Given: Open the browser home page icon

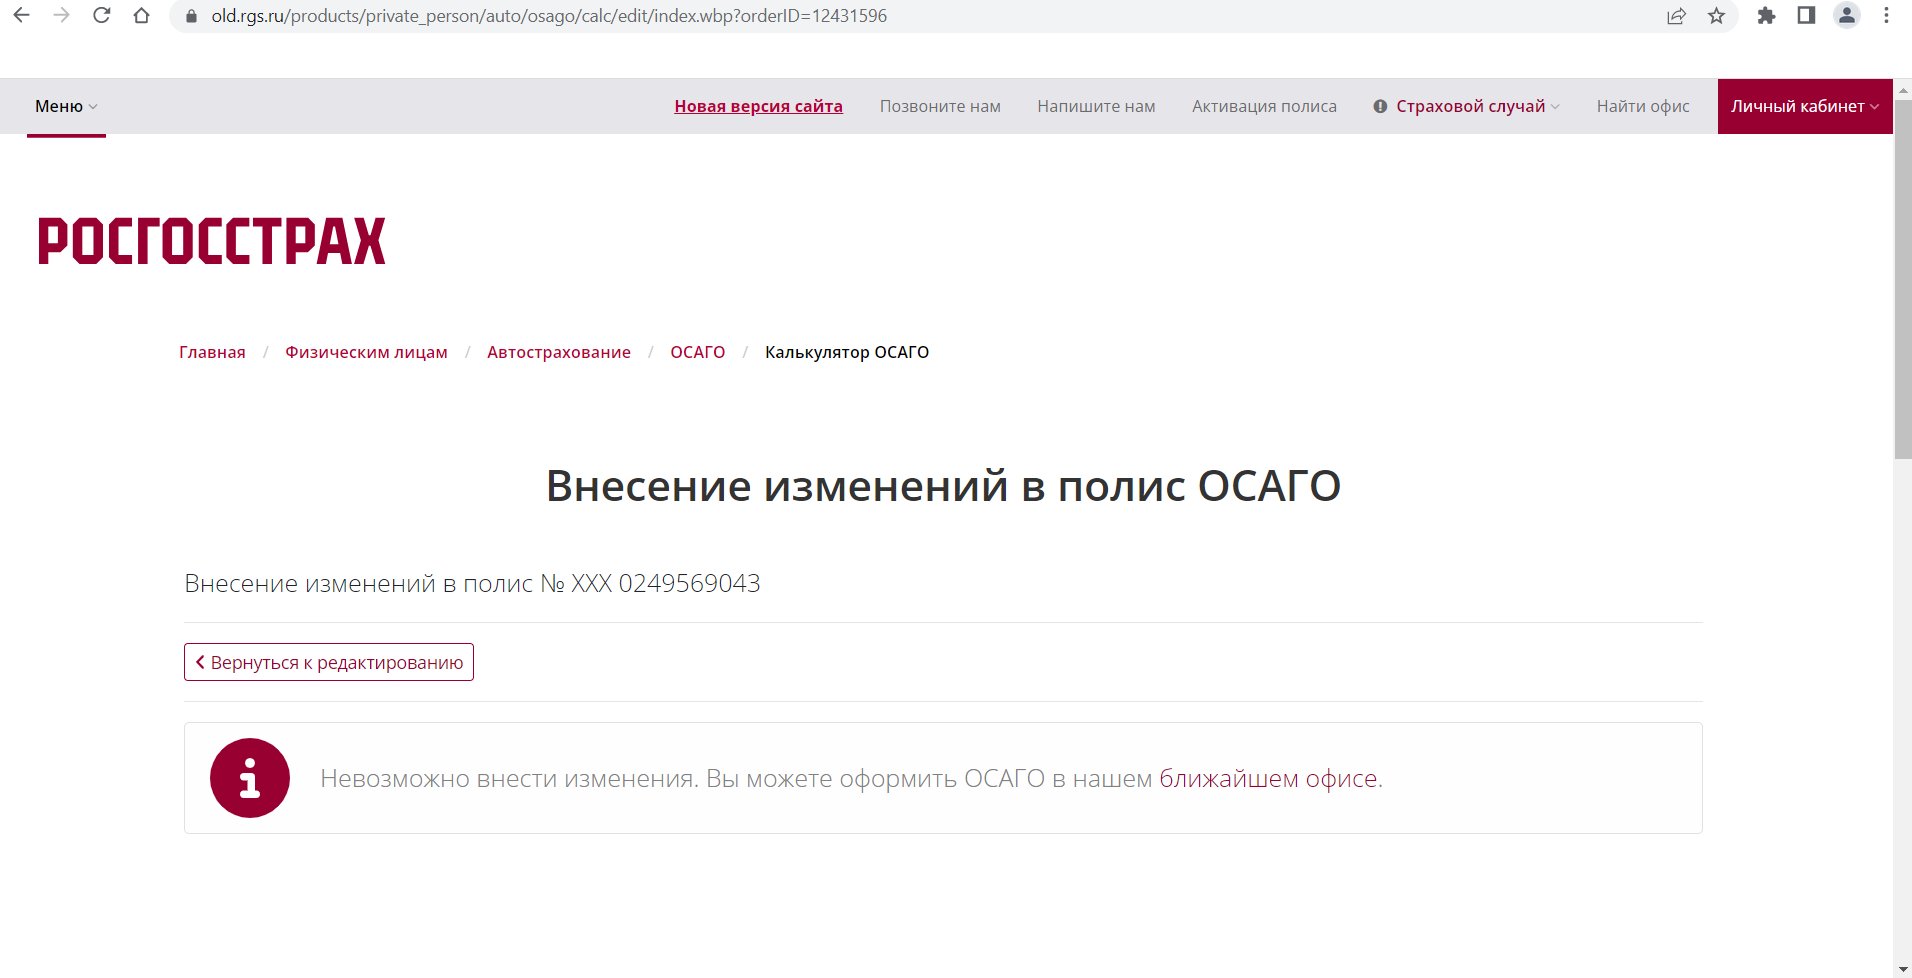Looking at the screenshot, I should pyautogui.click(x=141, y=16).
